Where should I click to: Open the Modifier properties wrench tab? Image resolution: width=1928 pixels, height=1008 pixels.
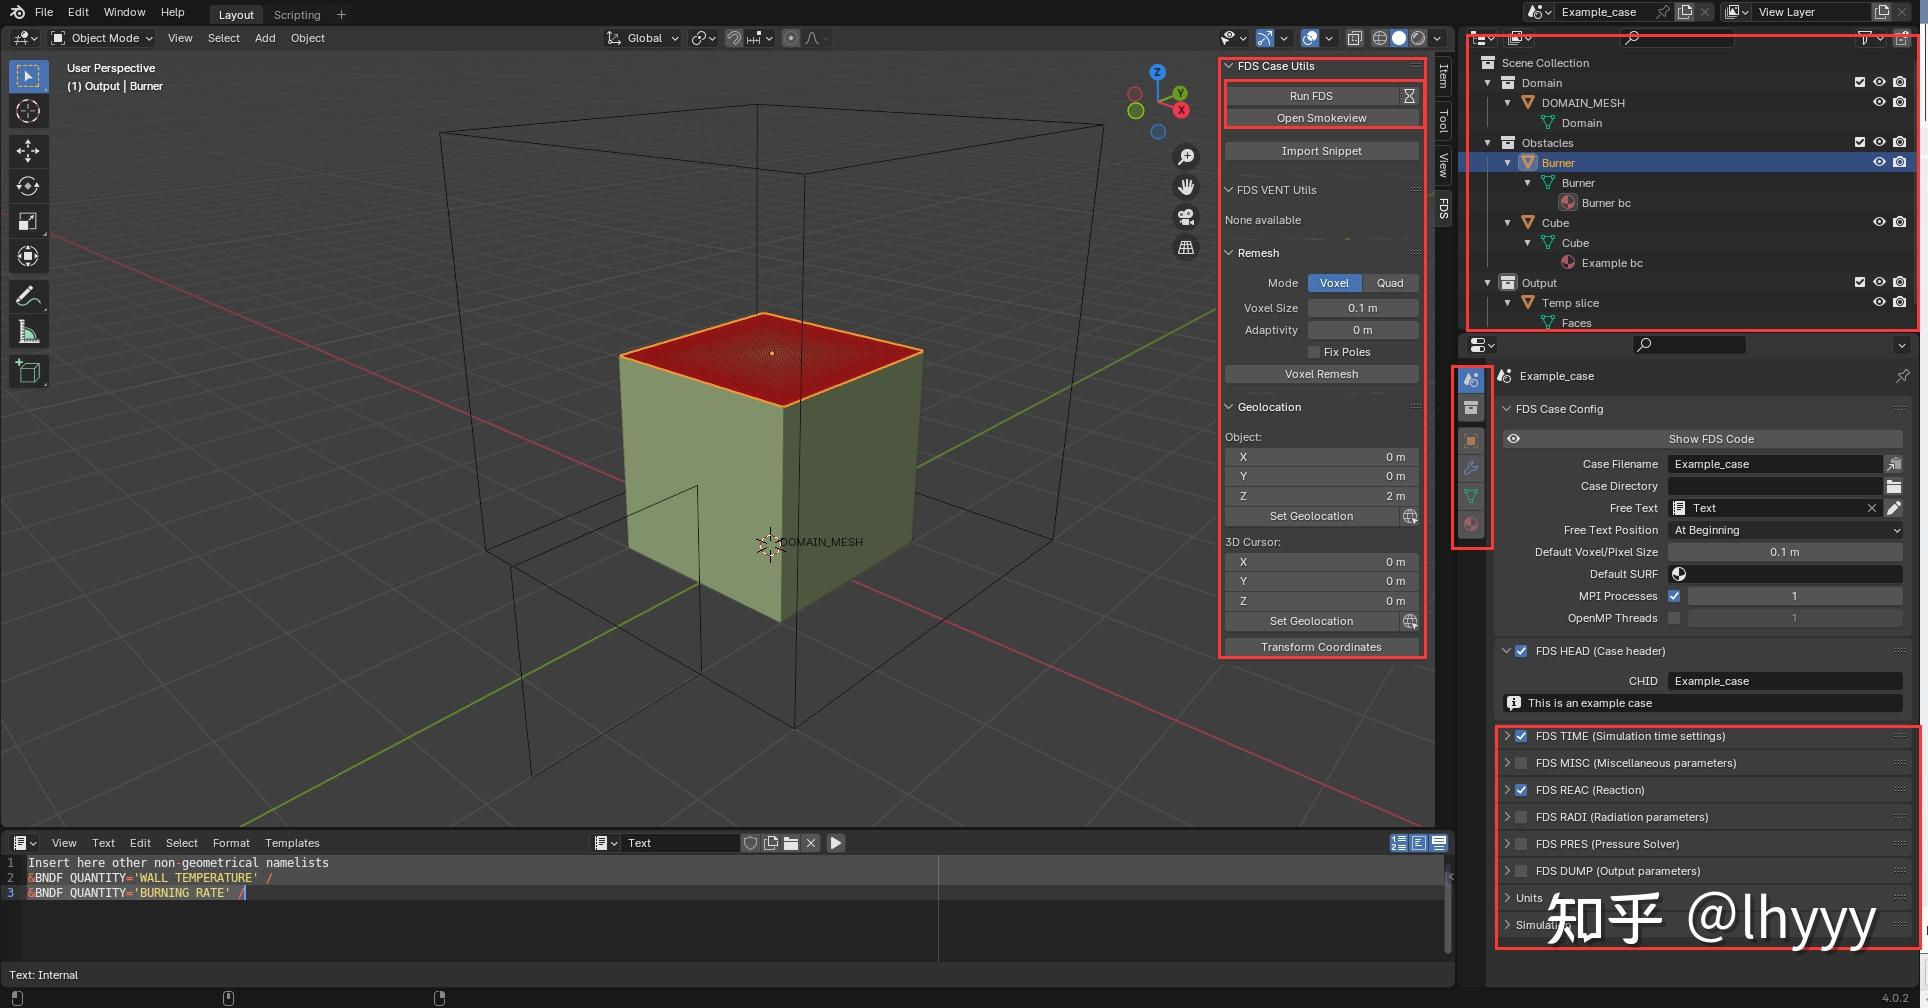[x=1471, y=467]
